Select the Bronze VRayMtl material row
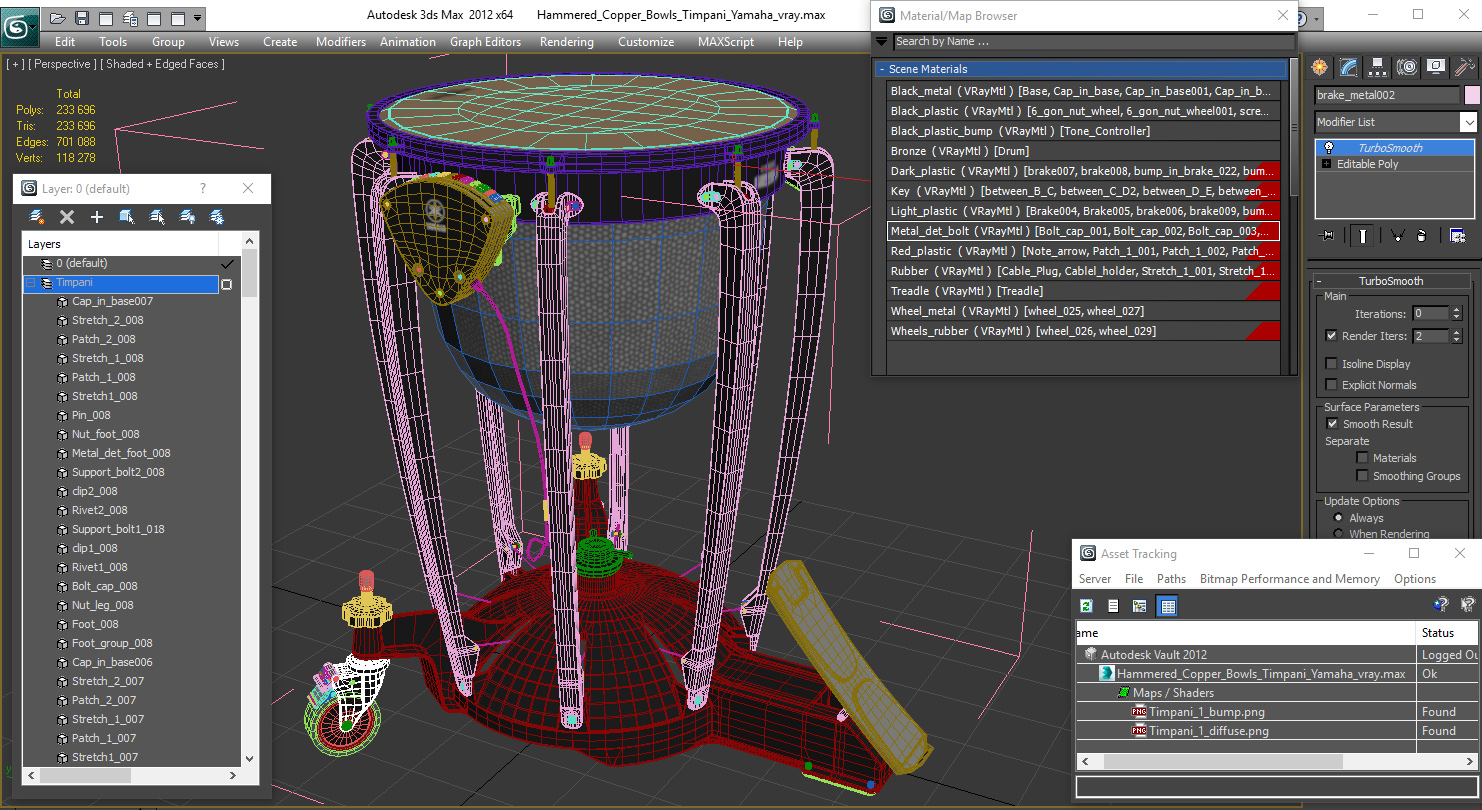1482x810 pixels. pyautogui.click(x=1083, y=151)
